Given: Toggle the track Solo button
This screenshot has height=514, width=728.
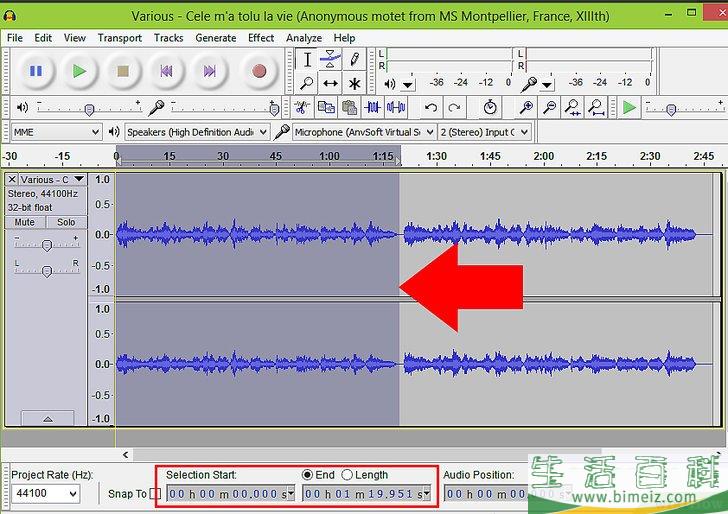Looking at the screenshot, I should (66, 222).
